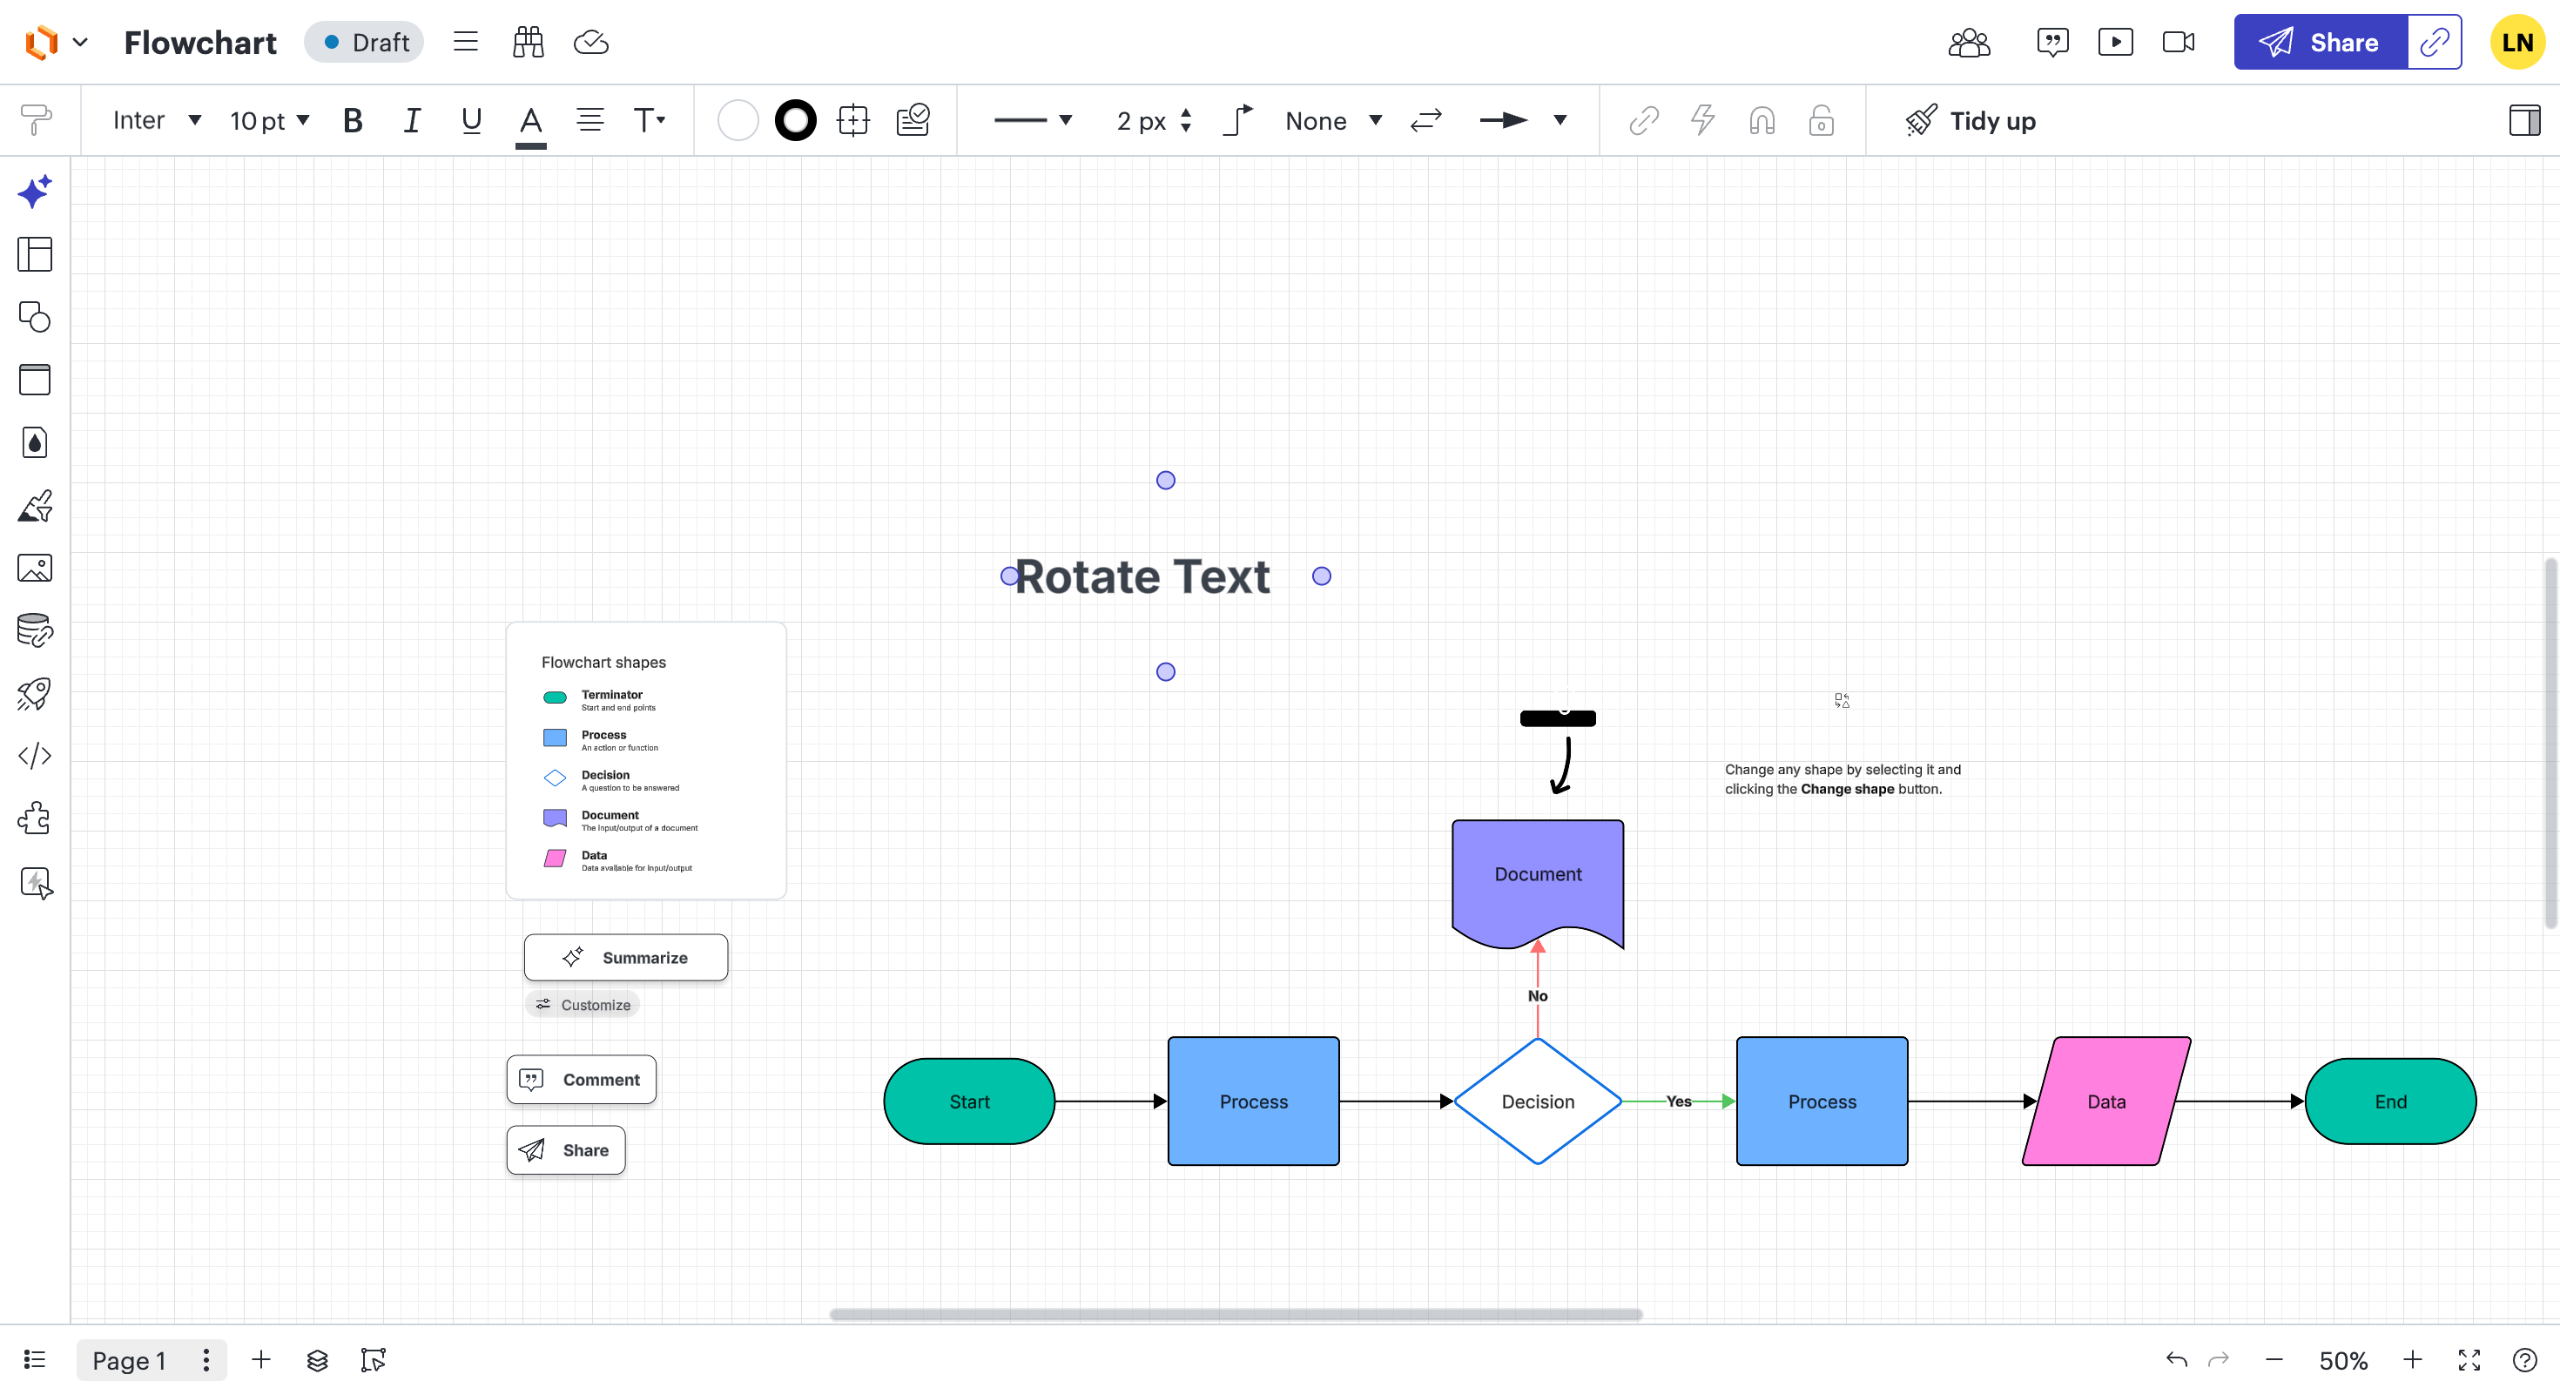This screenshot has height=1394, width=2560.
Task: Click the blue Share button at top
Action: point(2320,42)
